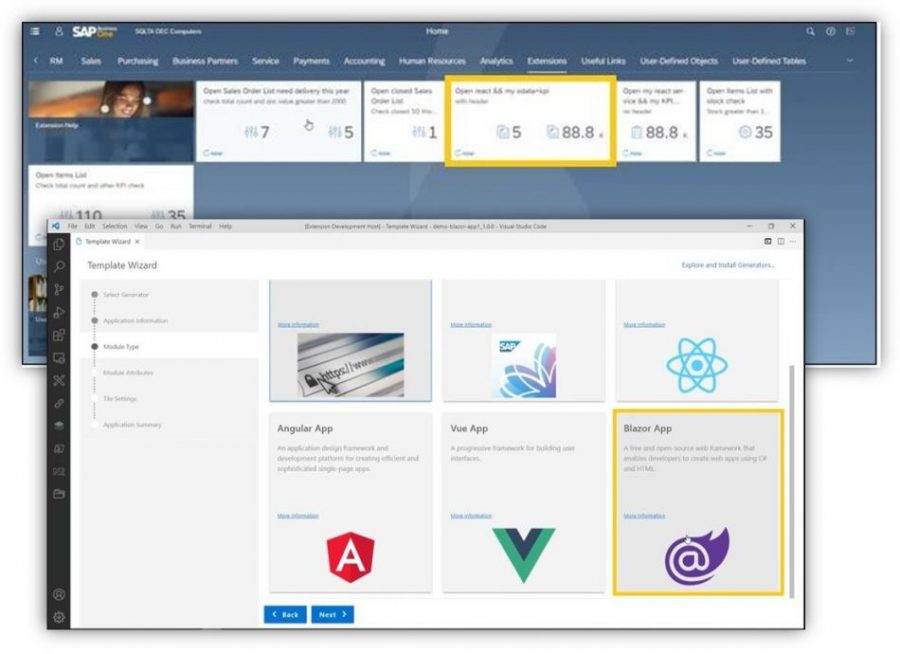
Task: Switch to User-Defined Tables tab
Action: point(769,61)
